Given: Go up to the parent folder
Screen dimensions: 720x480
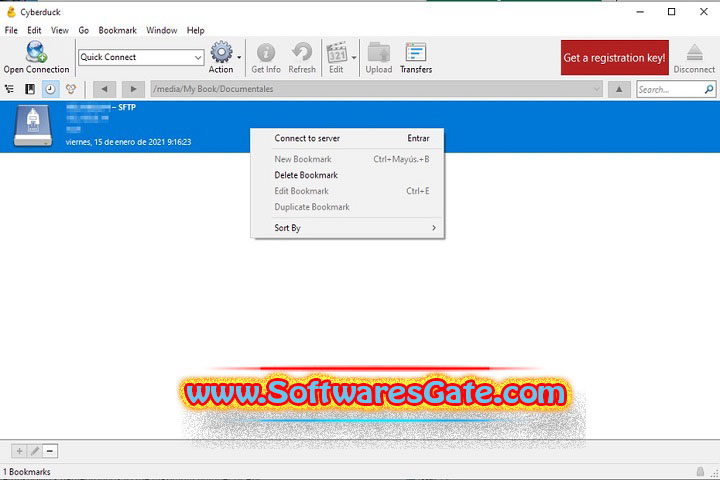Looking at the screenshot, I should click(619, 89).
